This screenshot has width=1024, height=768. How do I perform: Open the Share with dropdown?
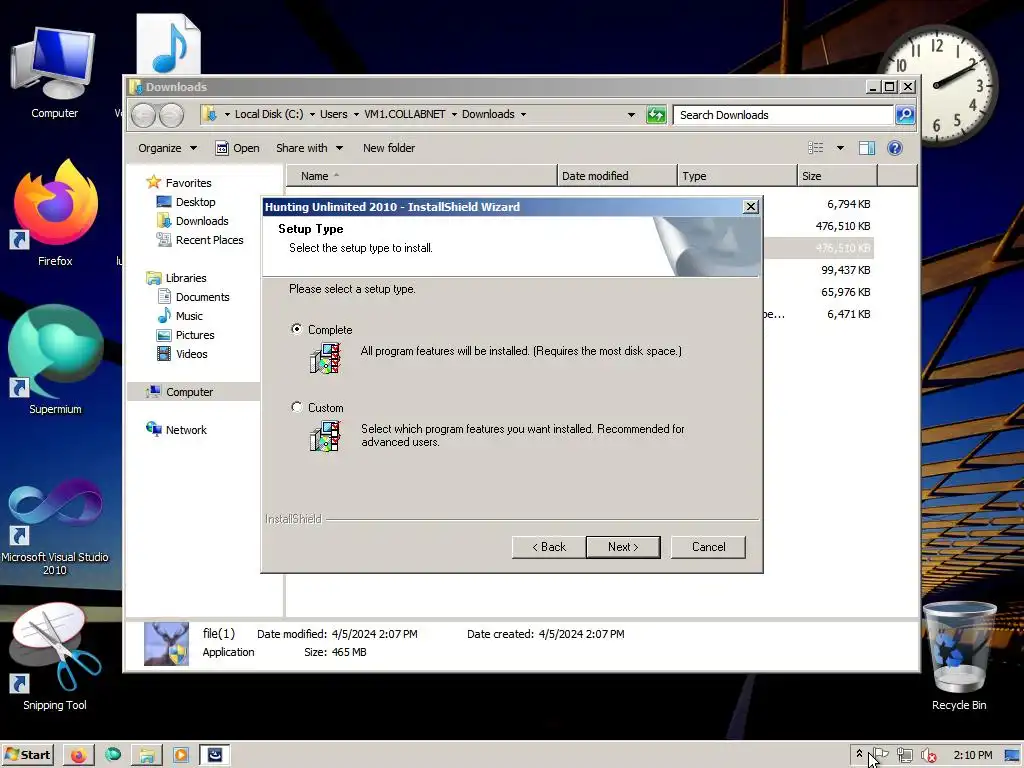[x=309, y=148]
